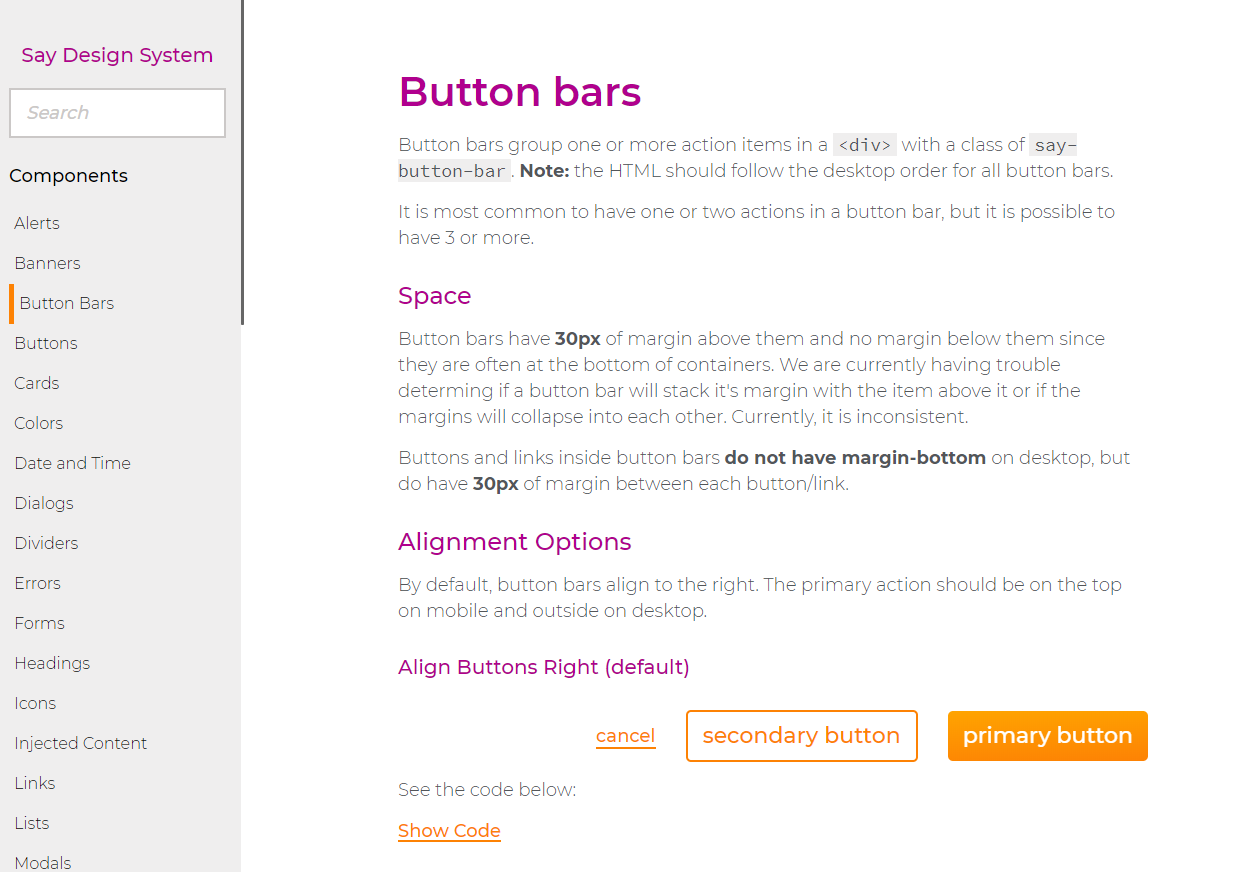
Task: Open the Forms component page
Action: coord(40,623)
